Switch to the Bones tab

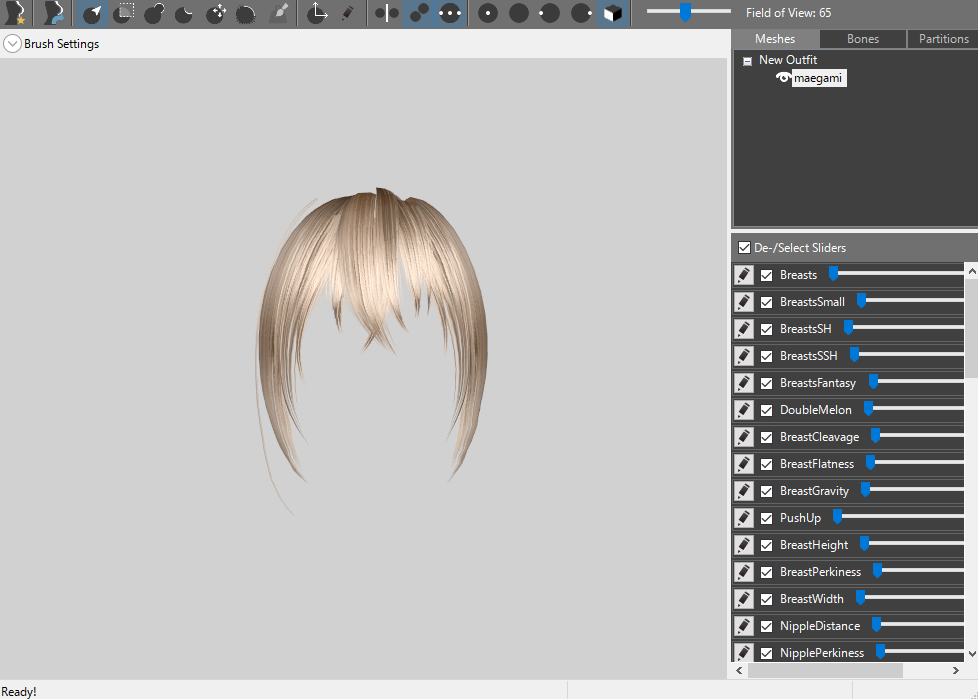862,39
